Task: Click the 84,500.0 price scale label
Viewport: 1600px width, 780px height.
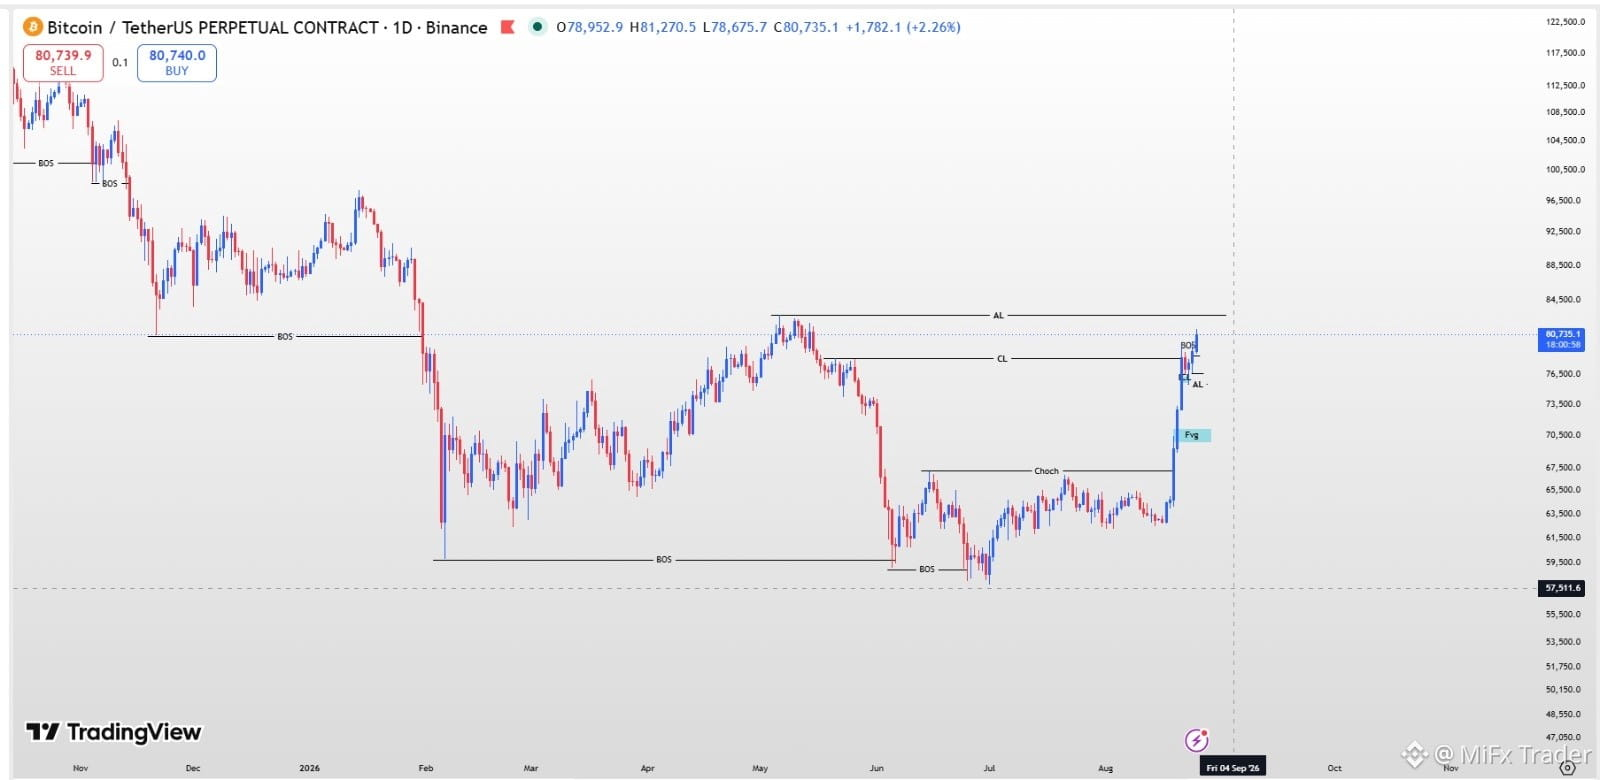Action: point(1563,299)
